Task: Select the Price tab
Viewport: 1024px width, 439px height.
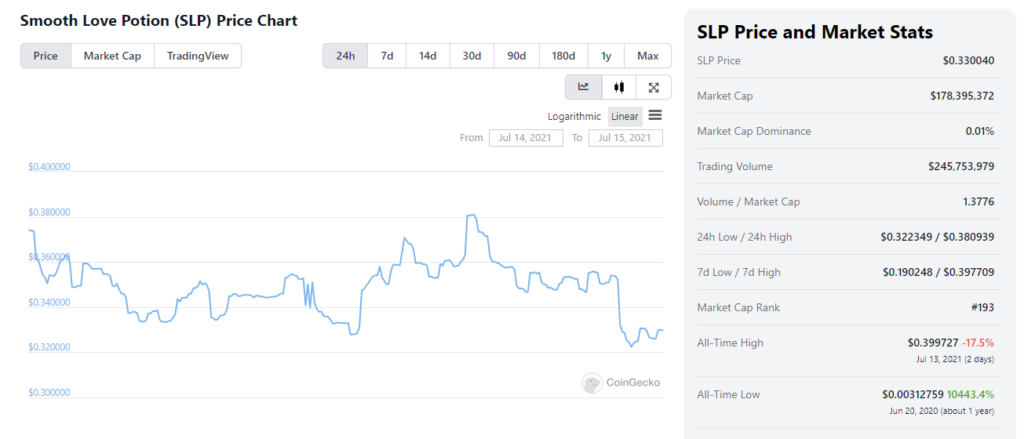Action: [x=46, y=56]
